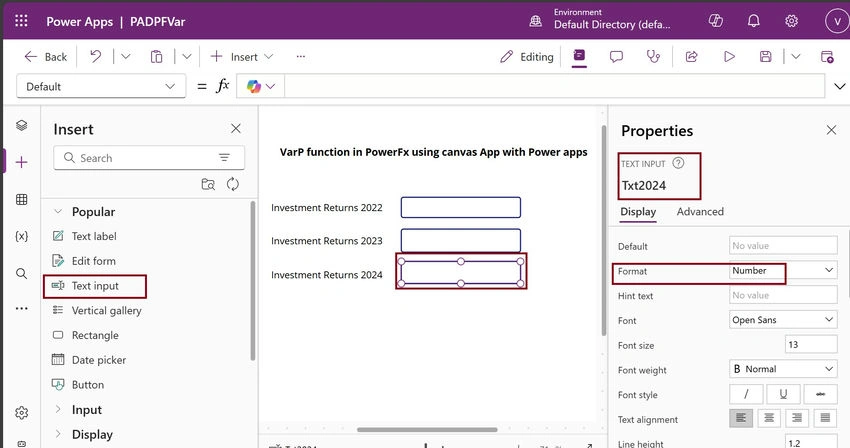Open the Font dropdown showing Open Sans

(x=783, y=320)
